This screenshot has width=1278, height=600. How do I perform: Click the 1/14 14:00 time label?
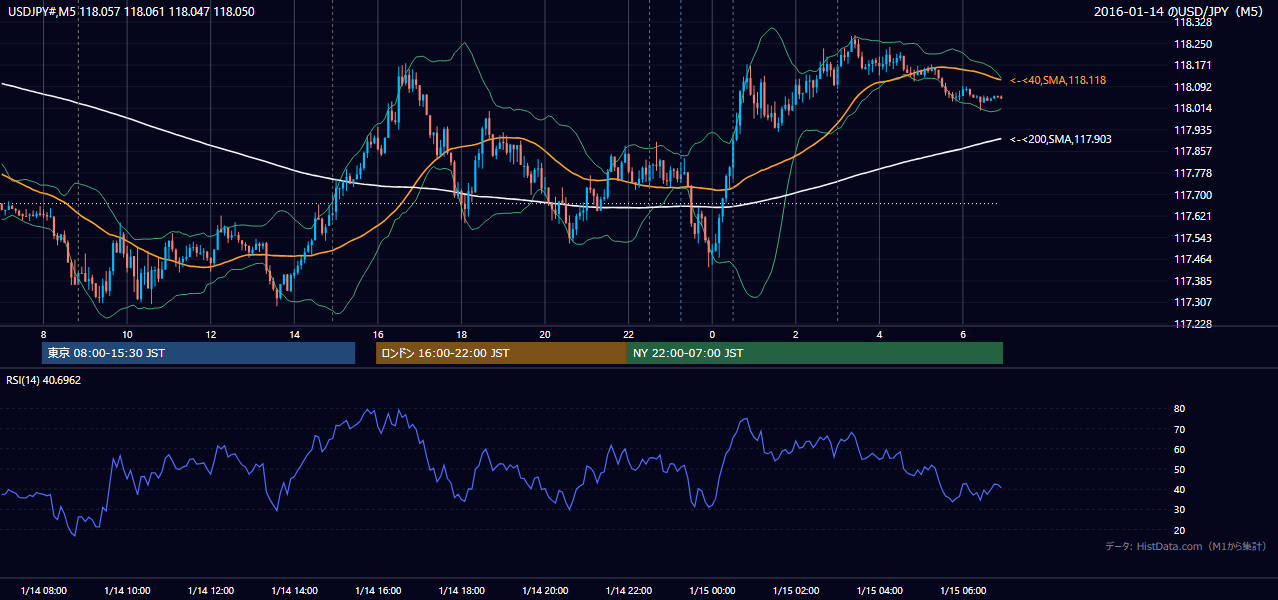click(x=294, y=591)
